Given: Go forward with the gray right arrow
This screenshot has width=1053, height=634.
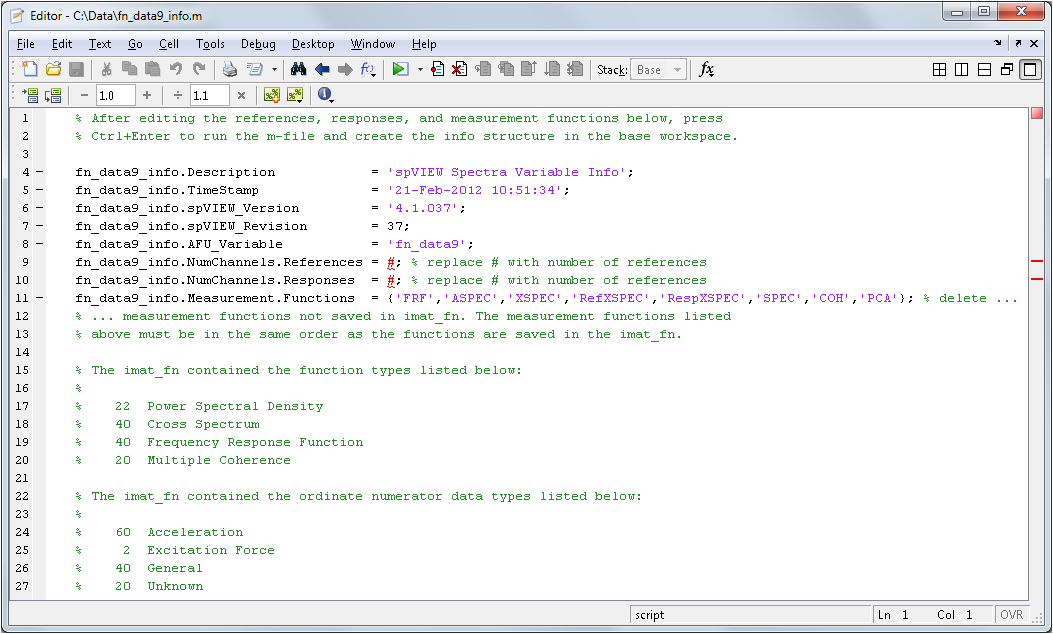Looking at the screenshot, I should [345, 69].
